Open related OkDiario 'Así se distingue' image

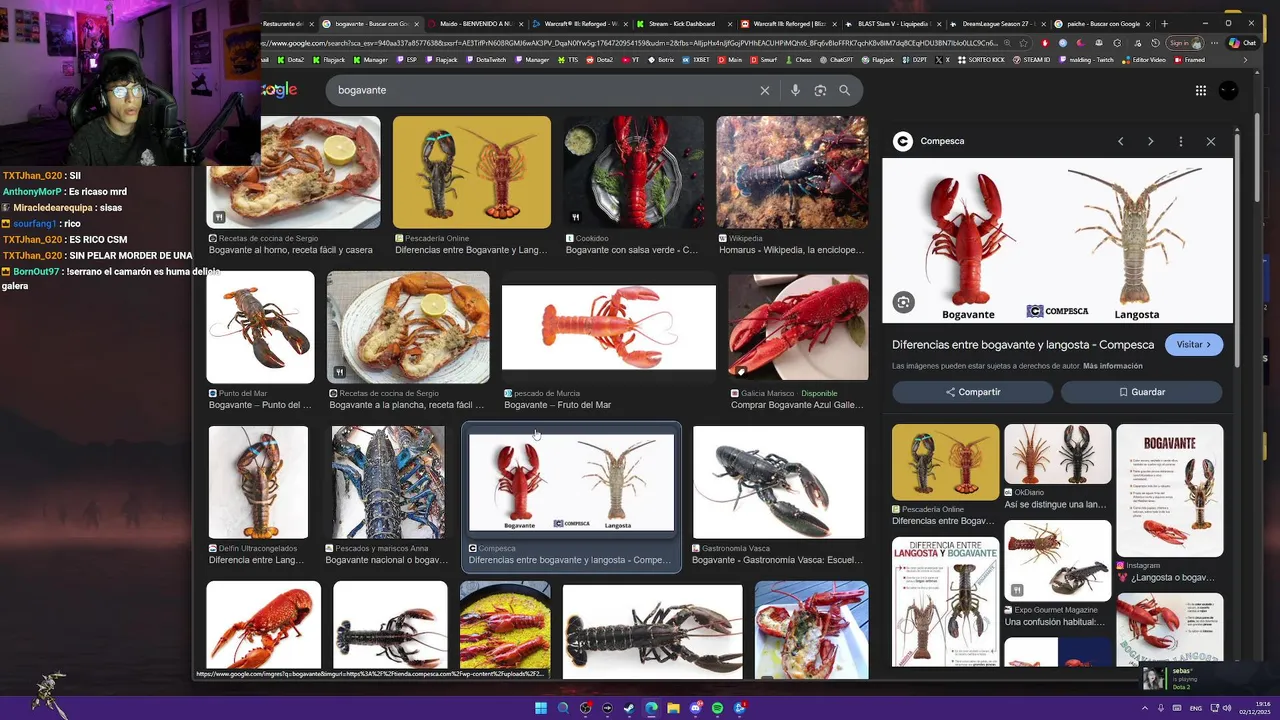pos(1057,454)
